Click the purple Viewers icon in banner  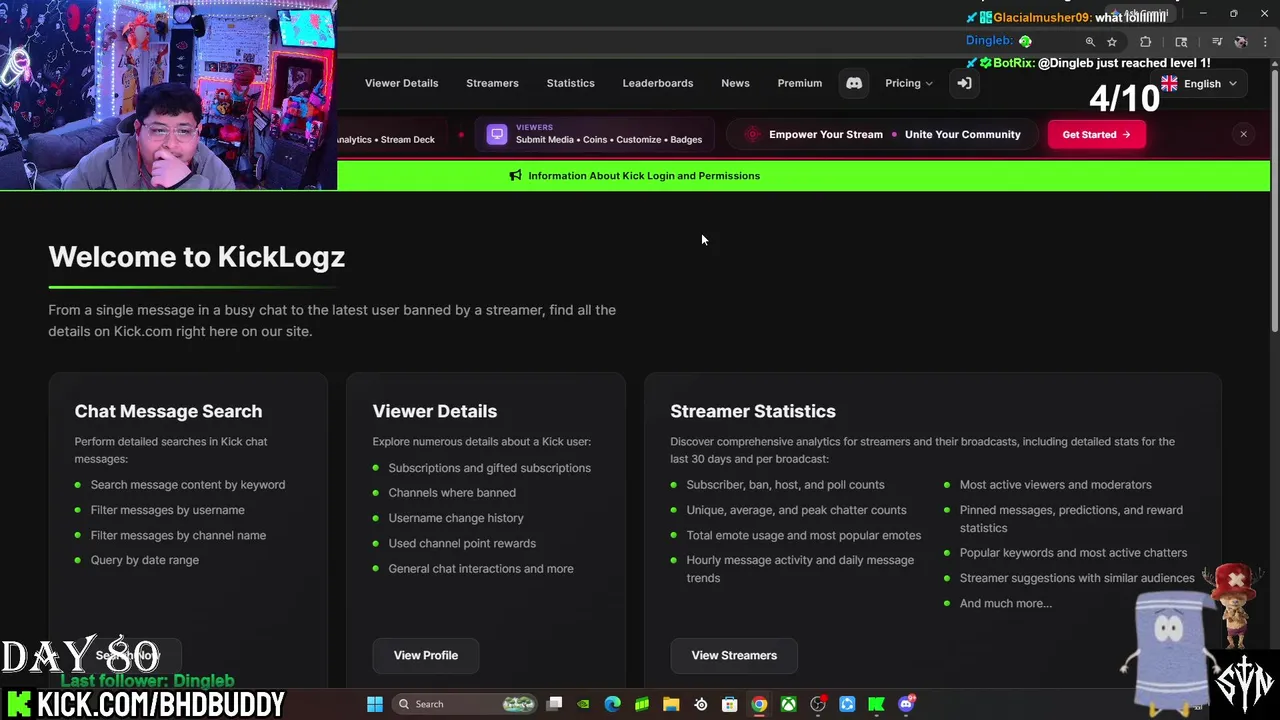pos(497,134)
